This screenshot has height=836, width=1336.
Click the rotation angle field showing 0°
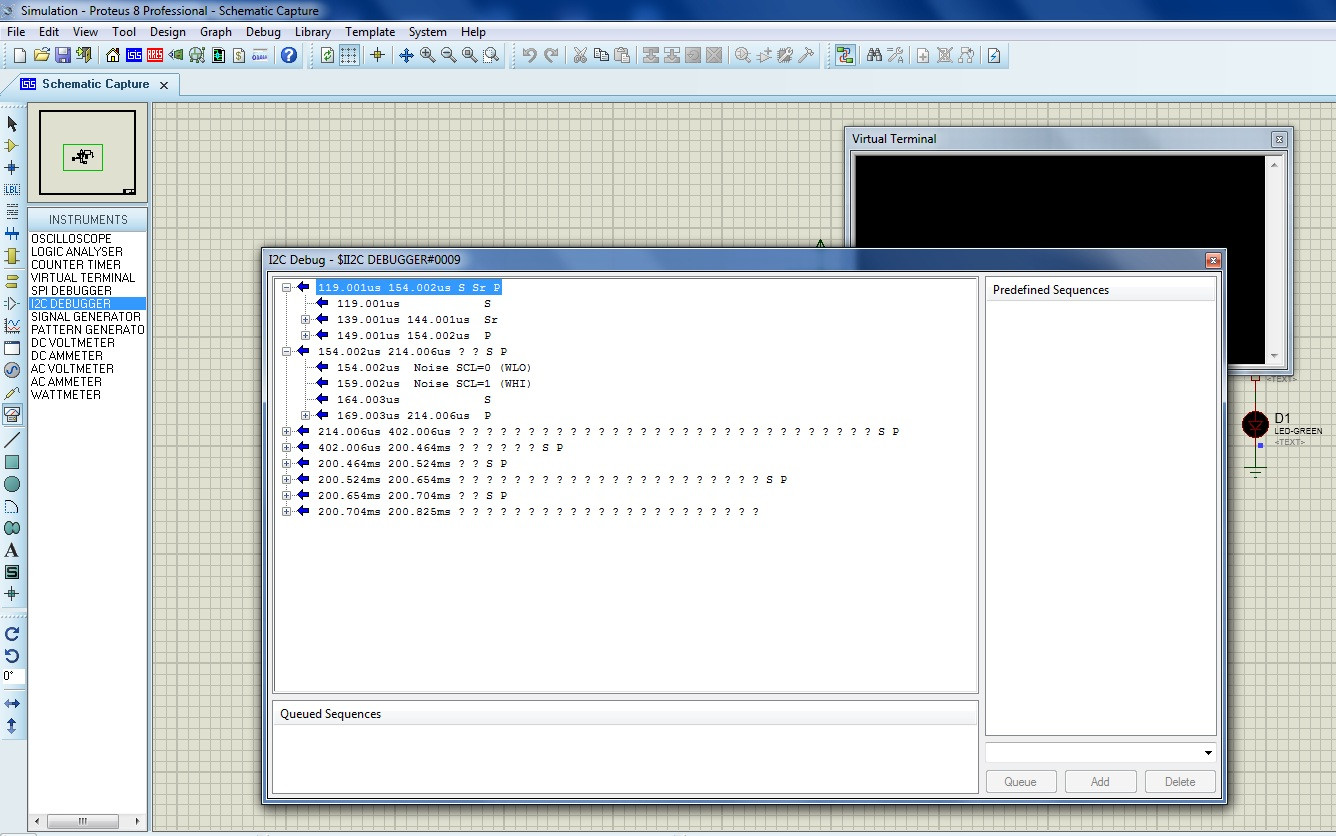[x=12, y=676]
